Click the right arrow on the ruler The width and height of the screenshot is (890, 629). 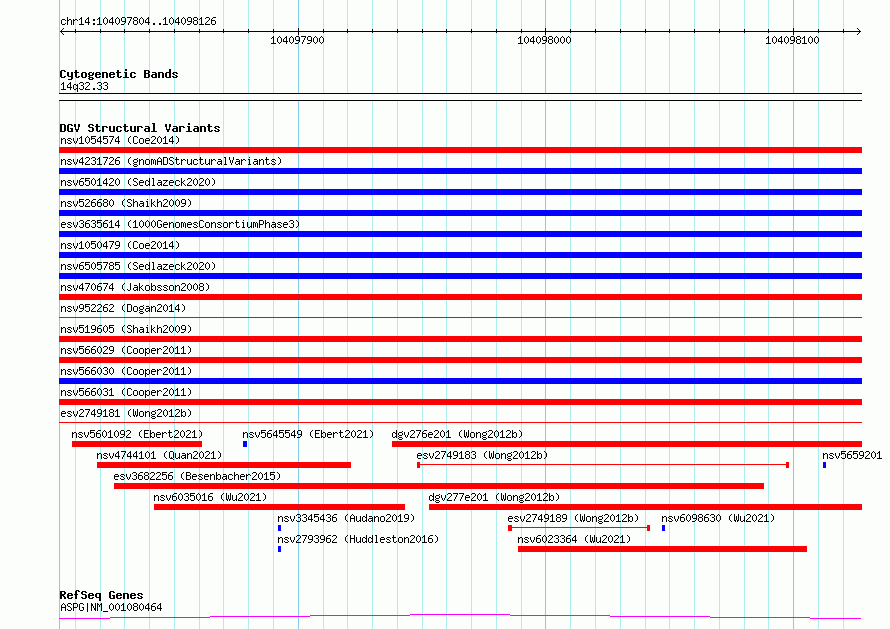point(858,32)
